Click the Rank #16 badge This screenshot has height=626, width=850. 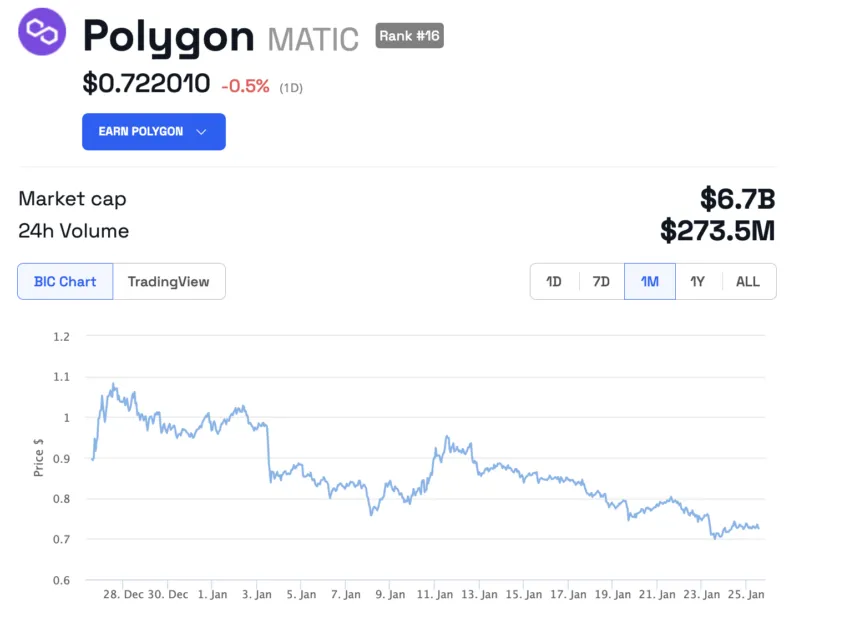409,35
